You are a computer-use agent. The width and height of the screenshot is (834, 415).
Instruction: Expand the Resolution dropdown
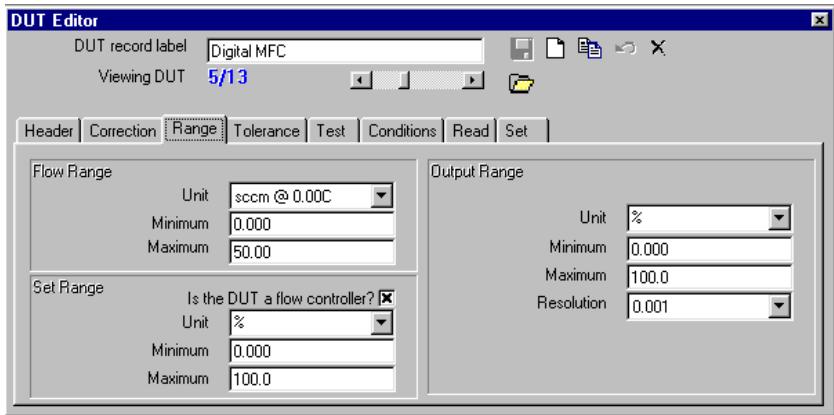(x=779, y=306)
